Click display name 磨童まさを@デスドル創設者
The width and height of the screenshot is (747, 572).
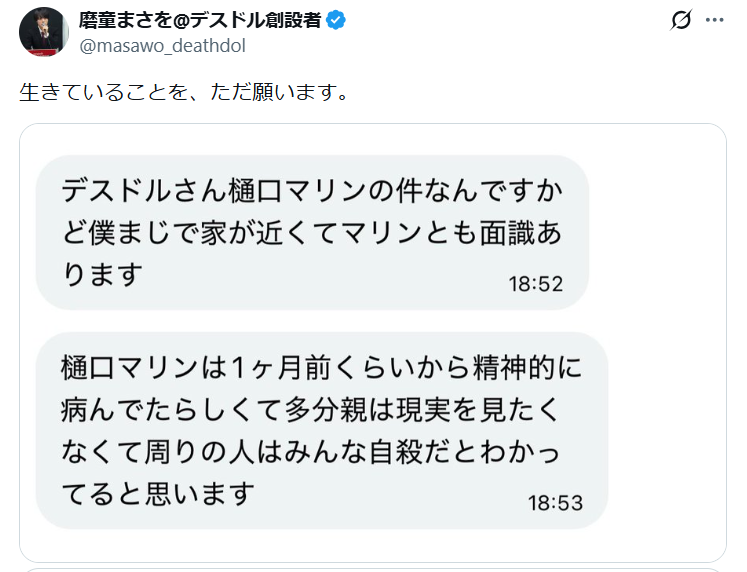pos(200,20)
